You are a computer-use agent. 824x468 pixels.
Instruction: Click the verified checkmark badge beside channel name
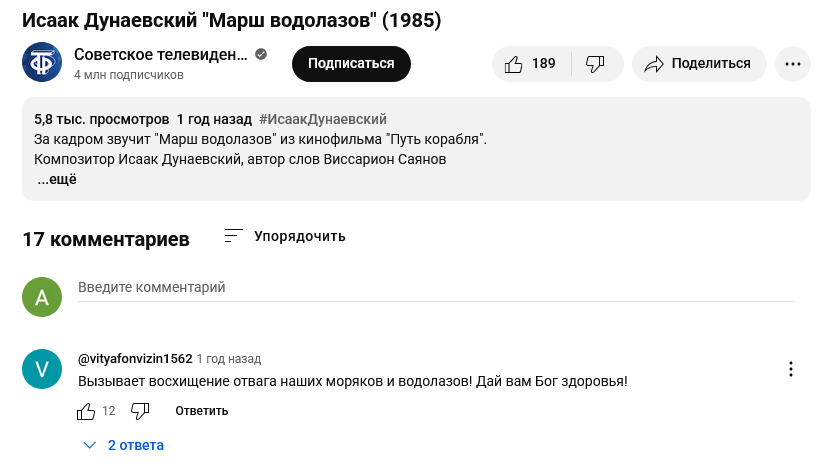pos(261,54)
